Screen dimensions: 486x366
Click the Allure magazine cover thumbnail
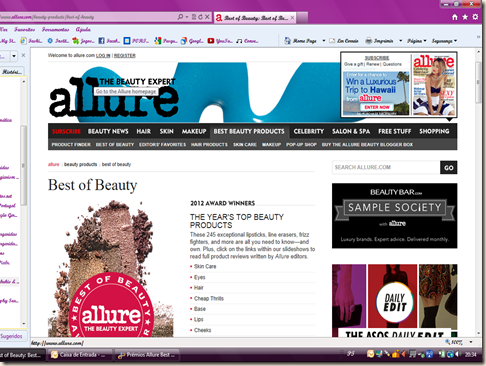[434, 85]
